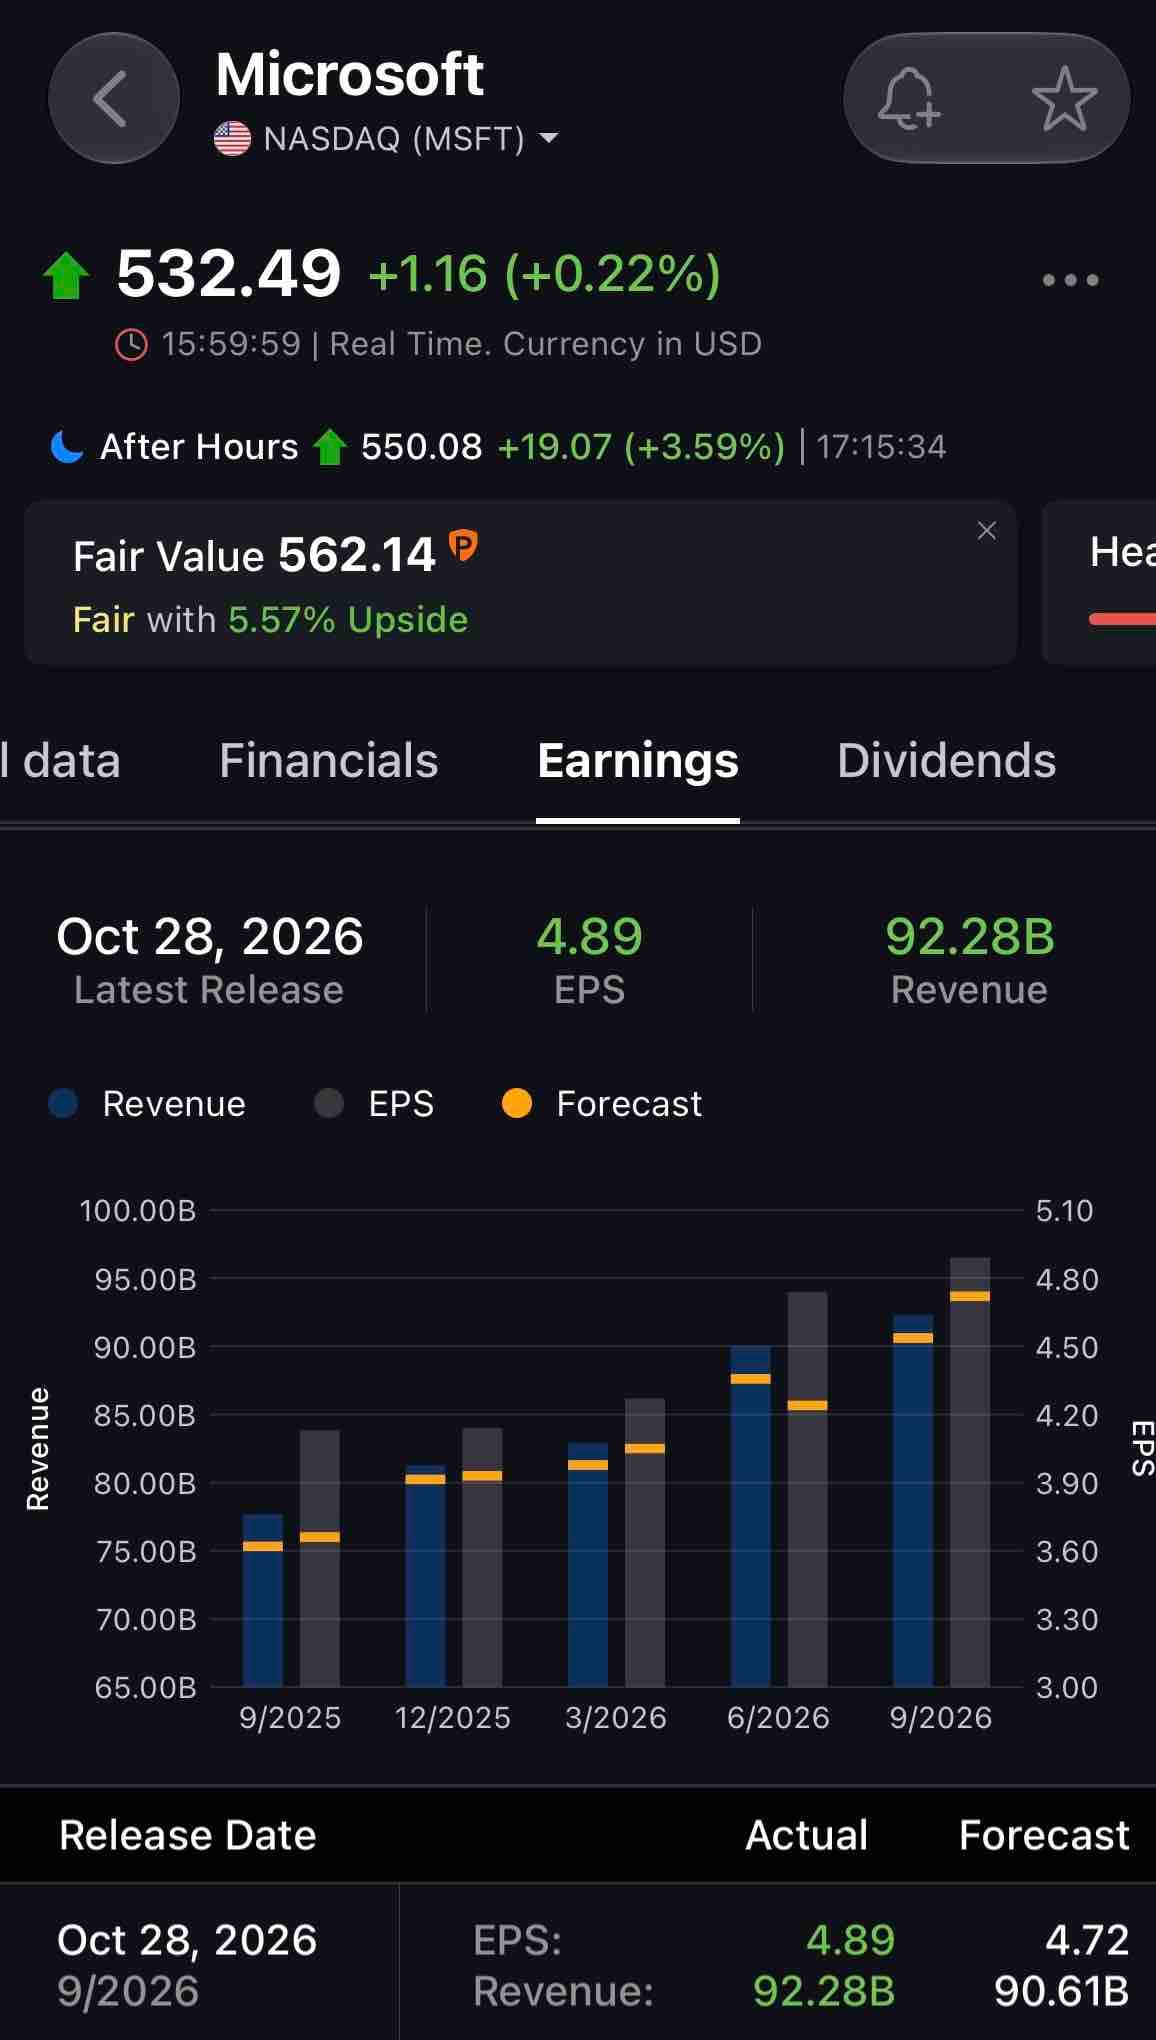The height and width of the screenshot is (2040, 1156).
Task: Select the Earnings tab
Action: [638, 761]
